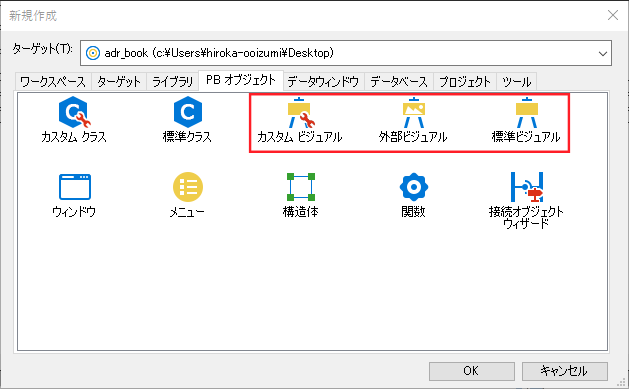This screenshot has width=629, height=389.
Task: Select the カスタム クラス icon
Action: 74,112
